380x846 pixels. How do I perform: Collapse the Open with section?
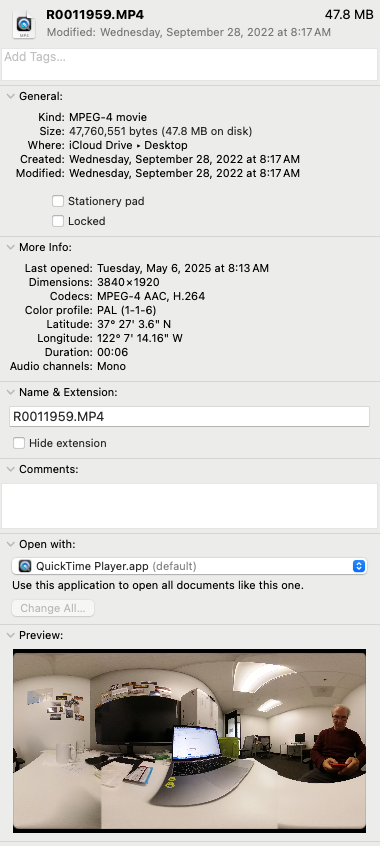point(10,544)
